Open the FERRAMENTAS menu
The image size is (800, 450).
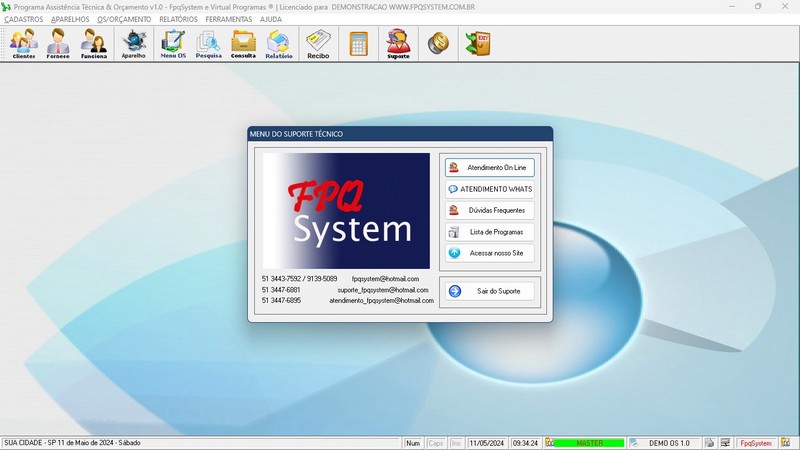228,19
